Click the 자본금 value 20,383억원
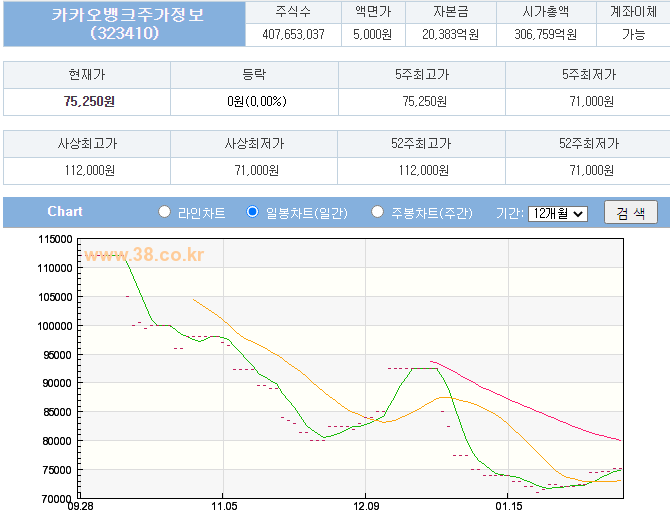Viewport: 670px width, 523px height. coord(450,34)
